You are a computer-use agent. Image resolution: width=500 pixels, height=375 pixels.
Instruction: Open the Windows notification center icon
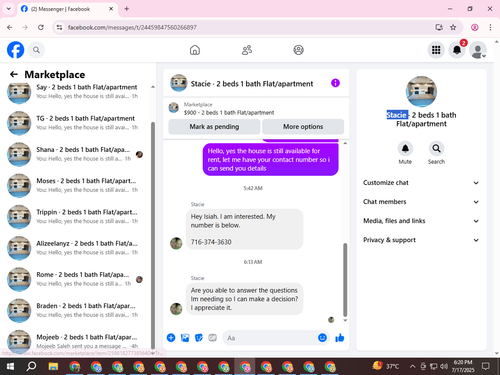485,366
